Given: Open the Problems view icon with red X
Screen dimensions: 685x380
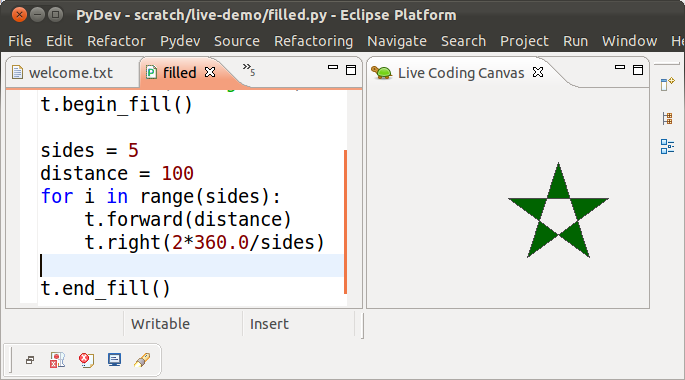Looking at the screenshot, I should click(x=57, y=360).
